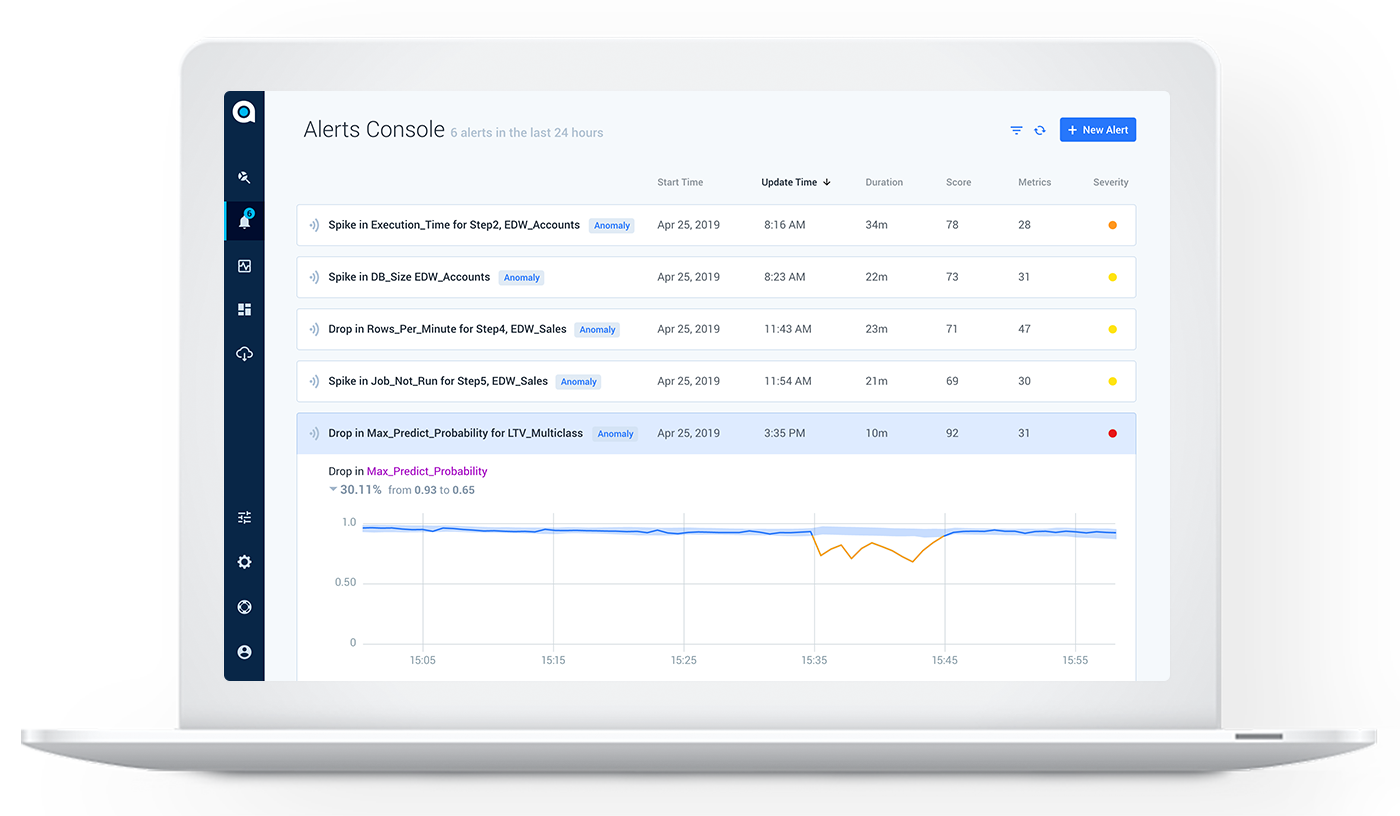Screen dimensions: 1400x816
Task: Click orange severity dot for Execution_Time alert
Action: point(1112,225)
